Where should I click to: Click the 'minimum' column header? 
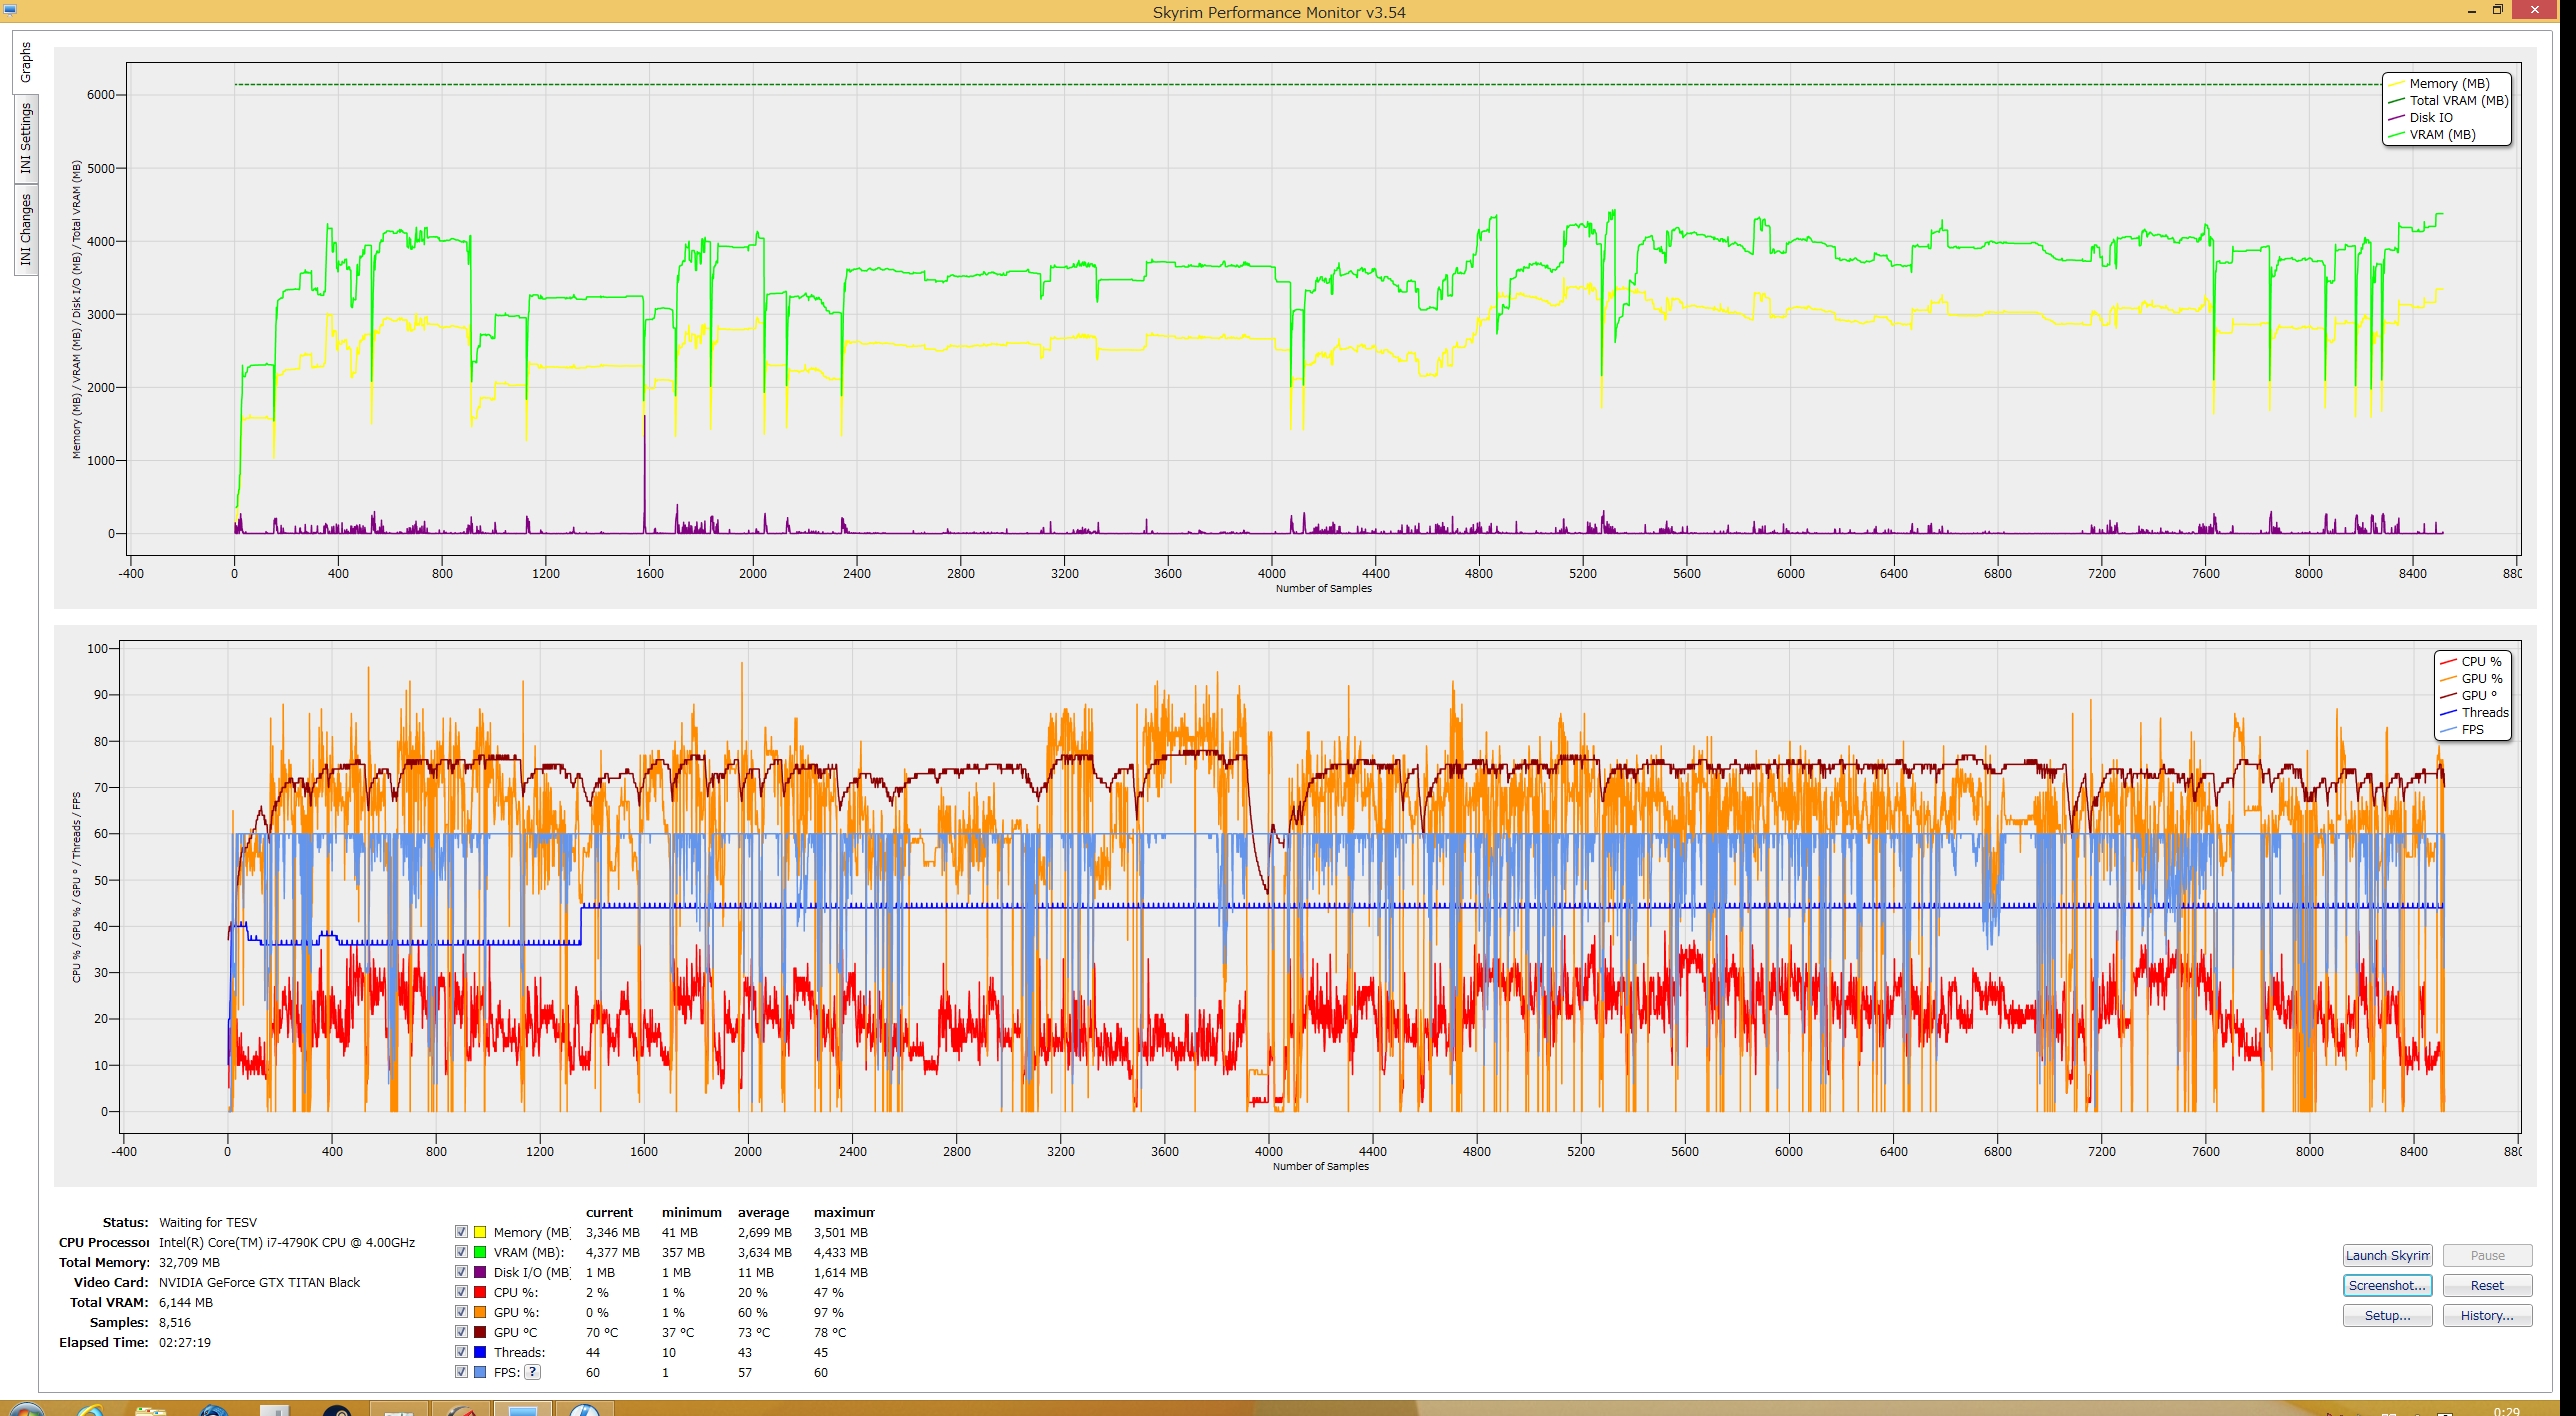click(691, 1212)
